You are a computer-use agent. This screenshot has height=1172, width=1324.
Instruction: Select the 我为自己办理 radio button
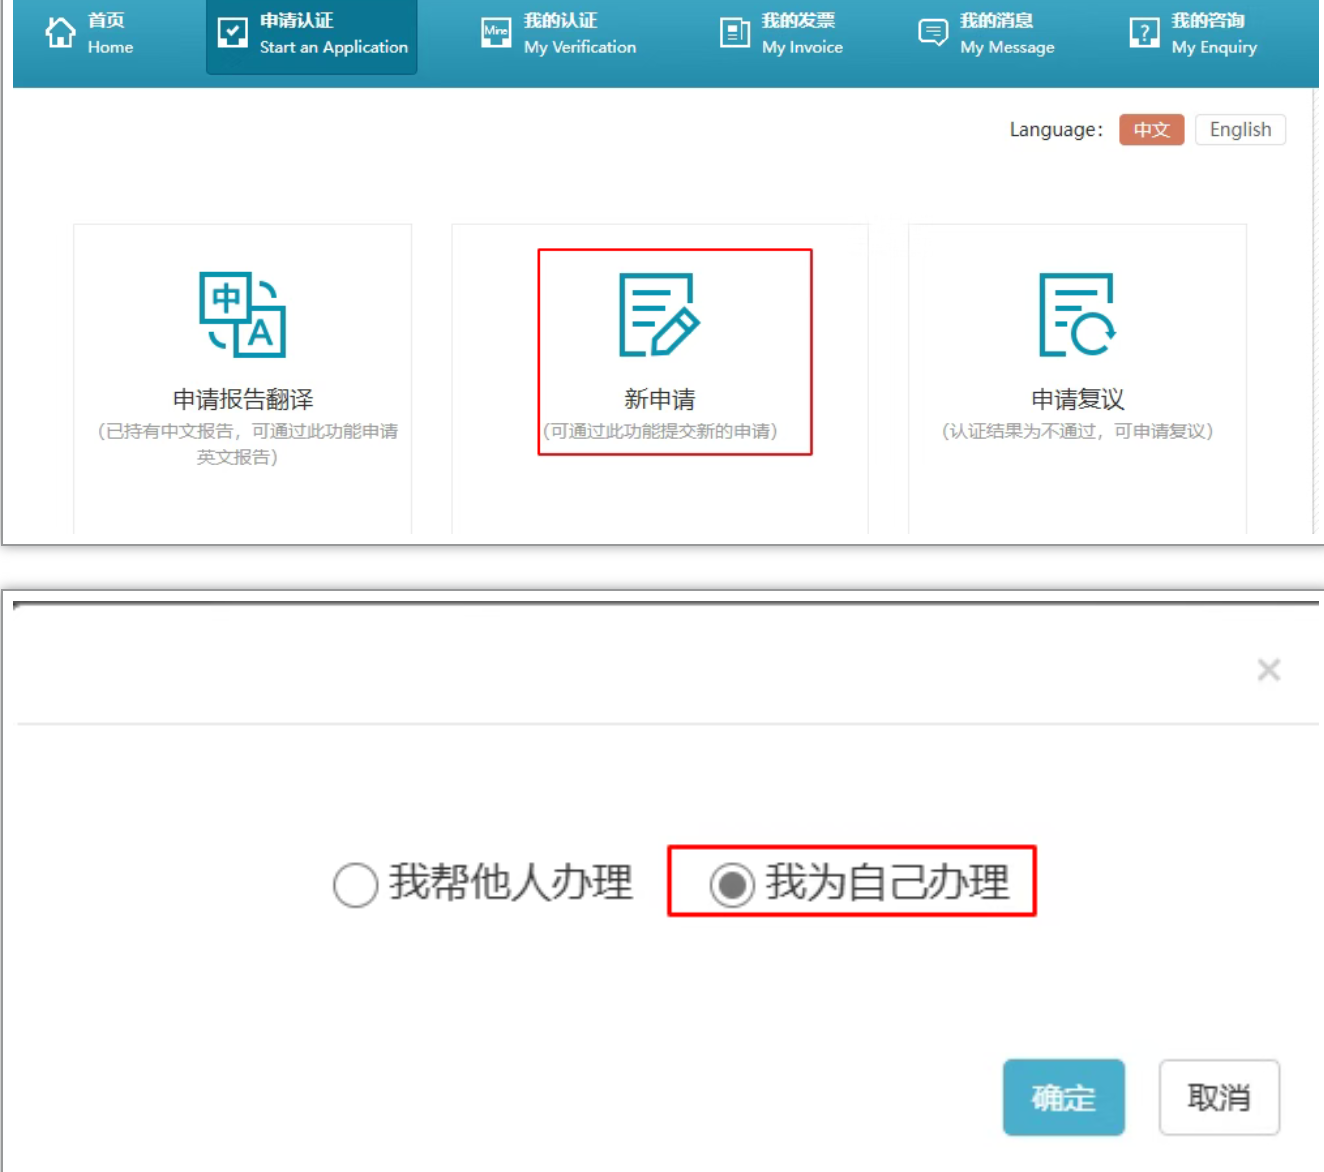[732, 885]
